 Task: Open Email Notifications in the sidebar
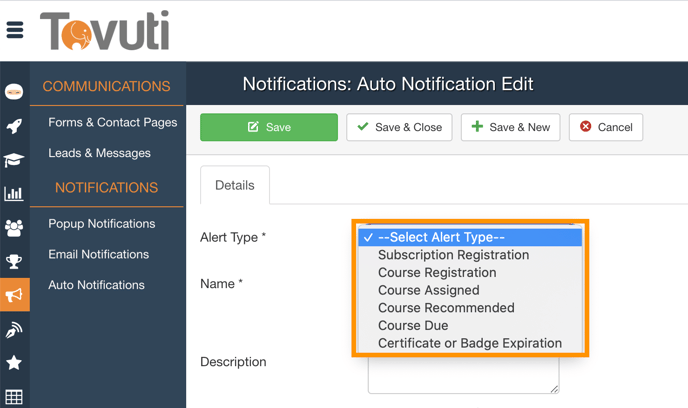[x=98, y=254]
